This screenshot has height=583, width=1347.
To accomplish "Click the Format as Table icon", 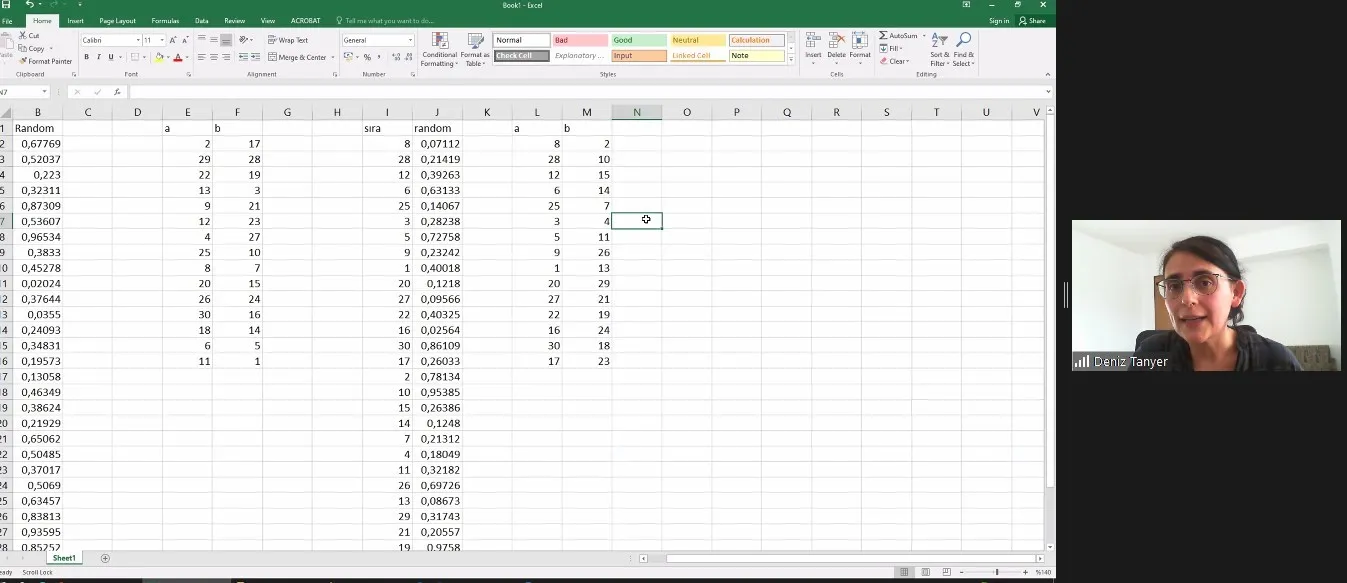I will point(476,48).
